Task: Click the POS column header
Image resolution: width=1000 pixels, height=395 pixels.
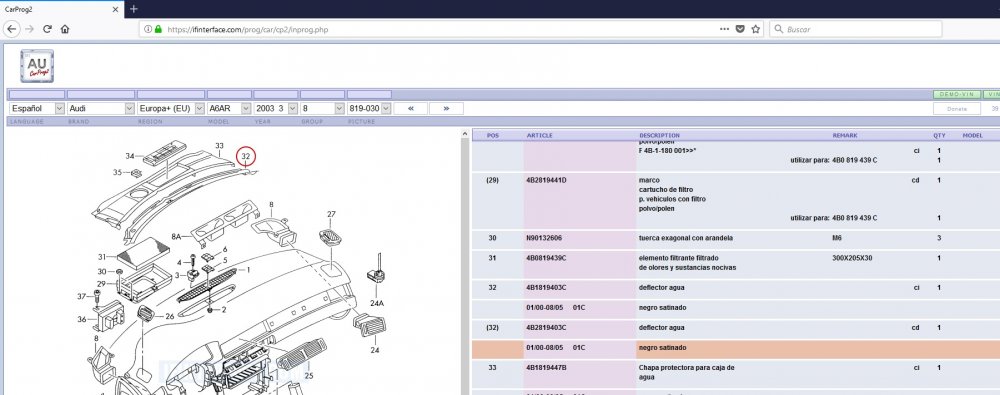Action: (x=493, y=135)
